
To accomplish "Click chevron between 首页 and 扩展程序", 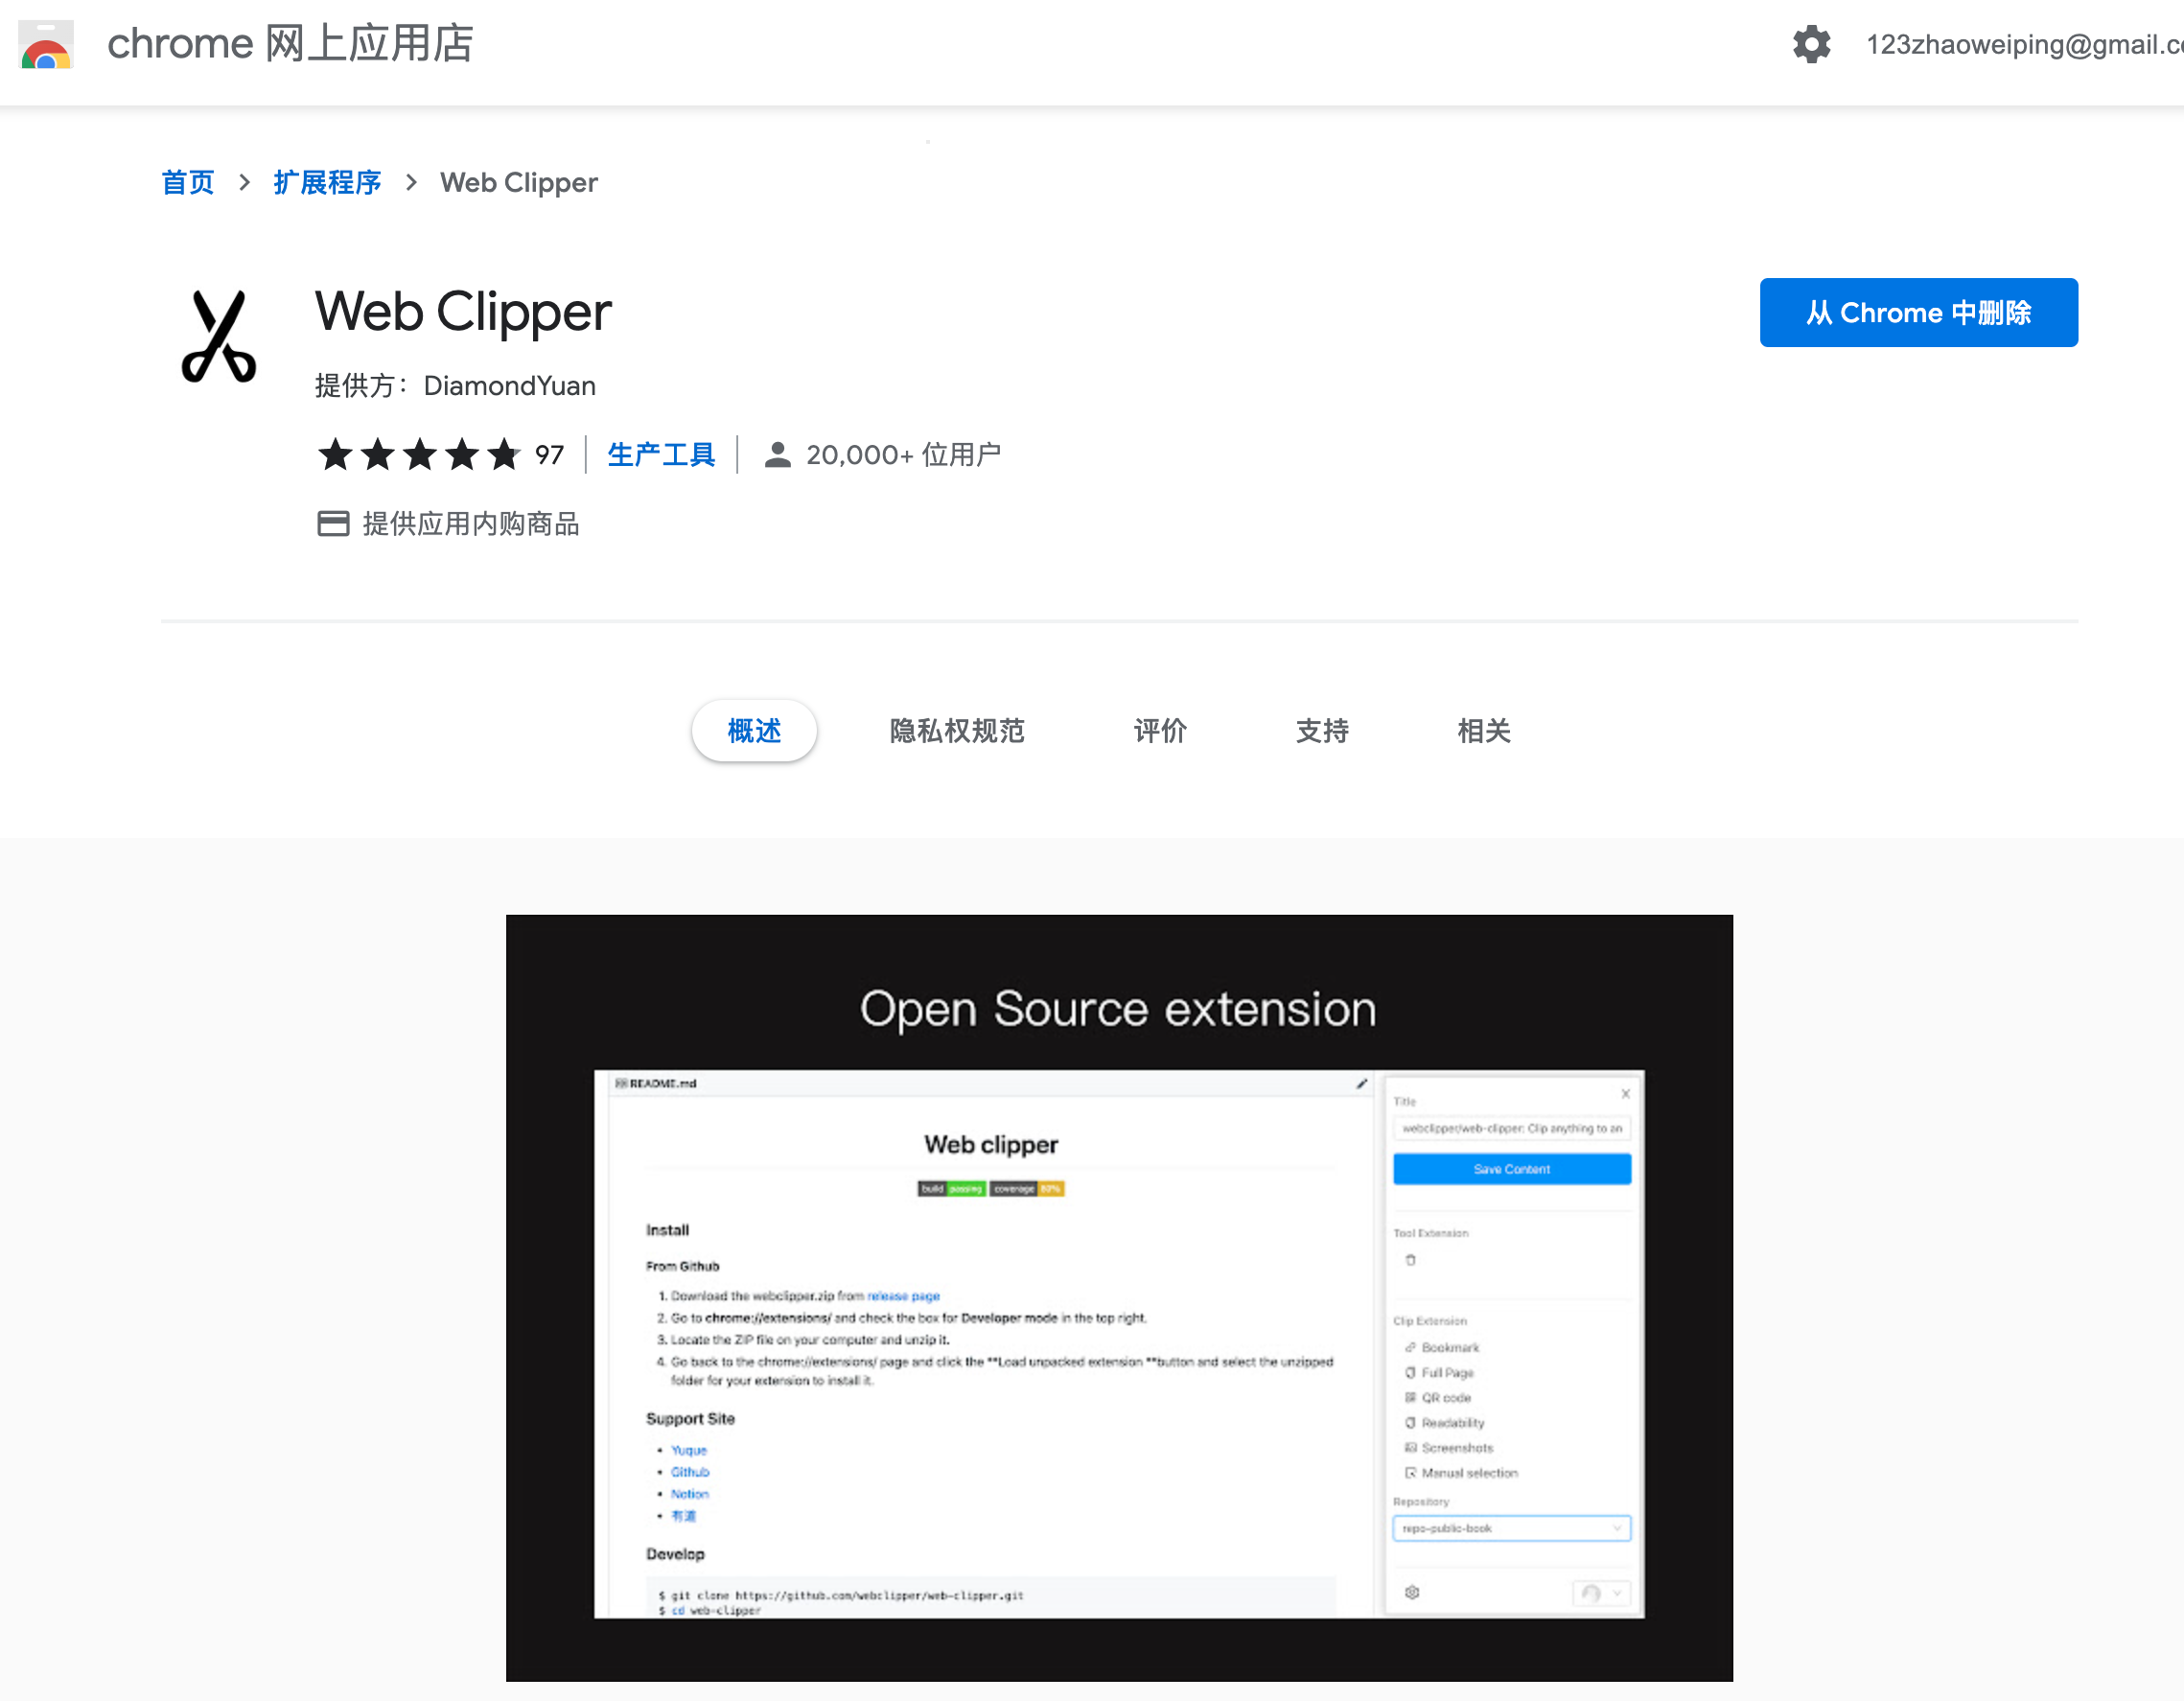I will coord(244,183).
